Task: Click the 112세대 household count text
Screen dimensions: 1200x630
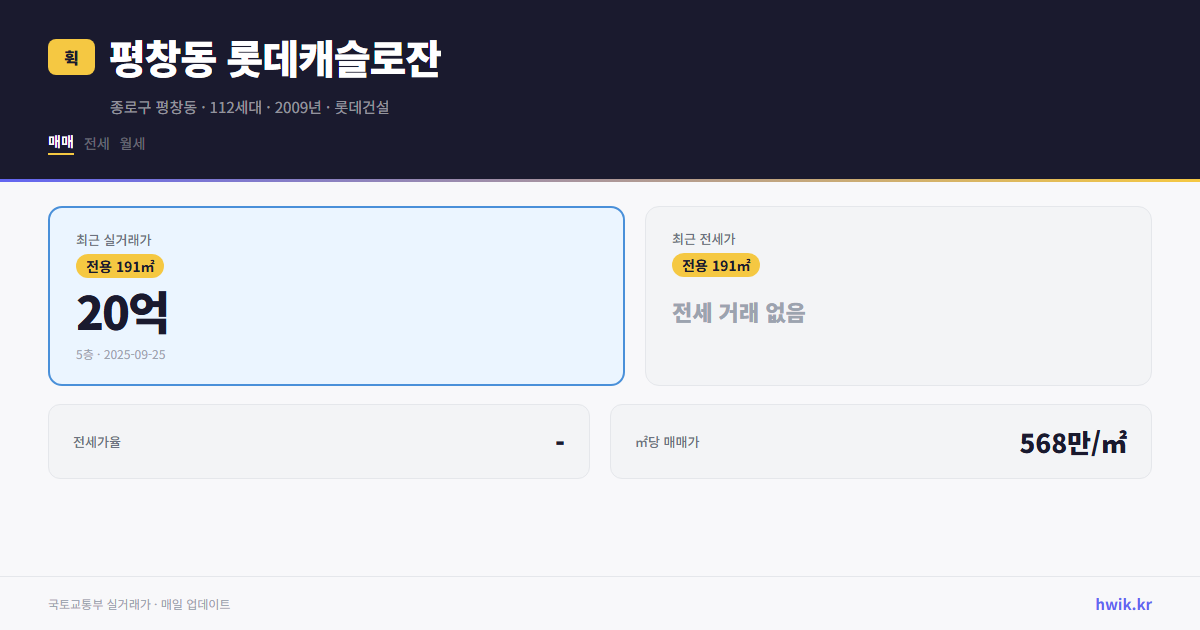Action: coord(236,108)
